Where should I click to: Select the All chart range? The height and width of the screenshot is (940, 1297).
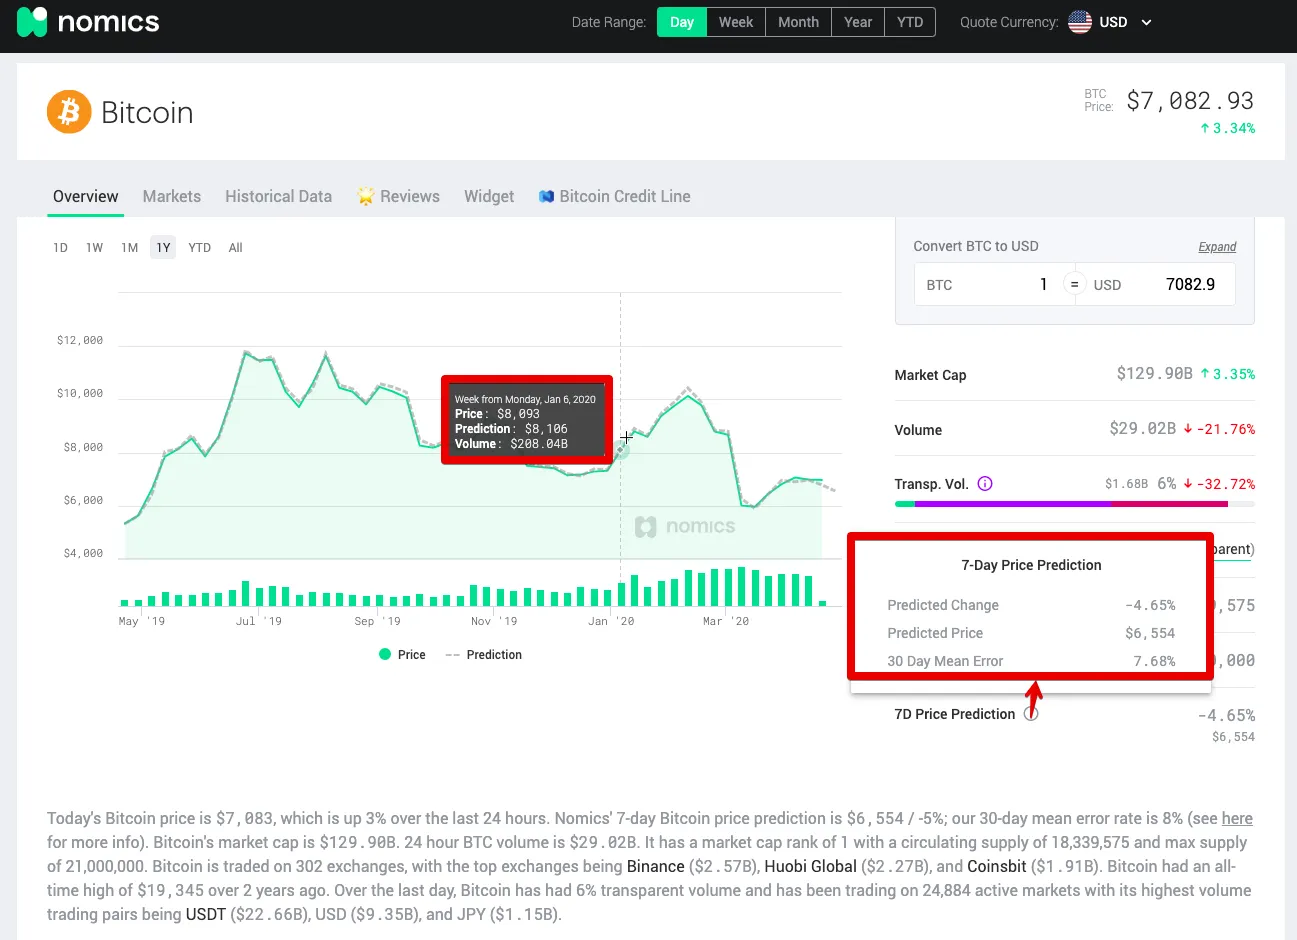235,248
